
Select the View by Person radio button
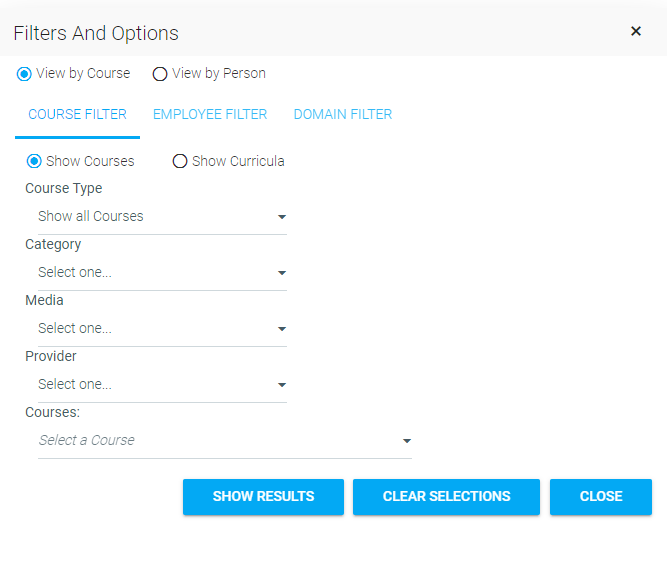point(160,74)
